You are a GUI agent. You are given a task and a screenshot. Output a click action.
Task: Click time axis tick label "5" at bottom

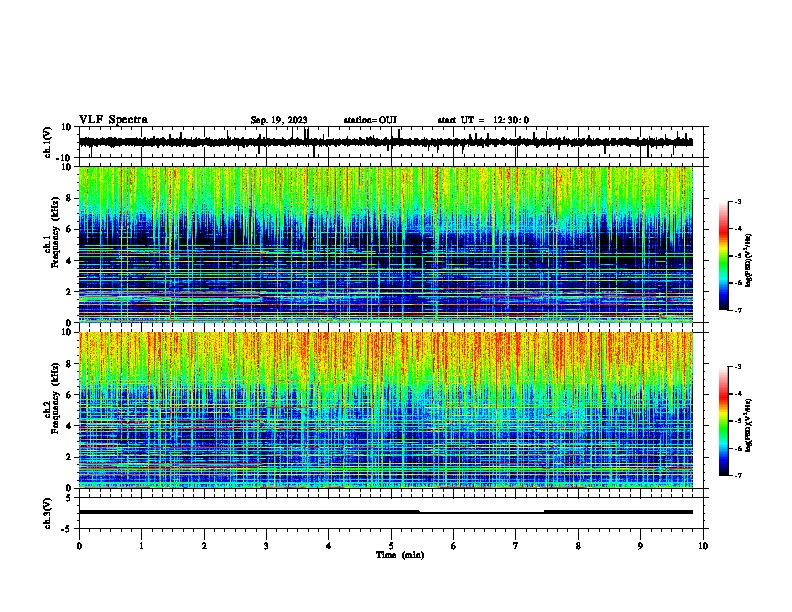[391, 546]
